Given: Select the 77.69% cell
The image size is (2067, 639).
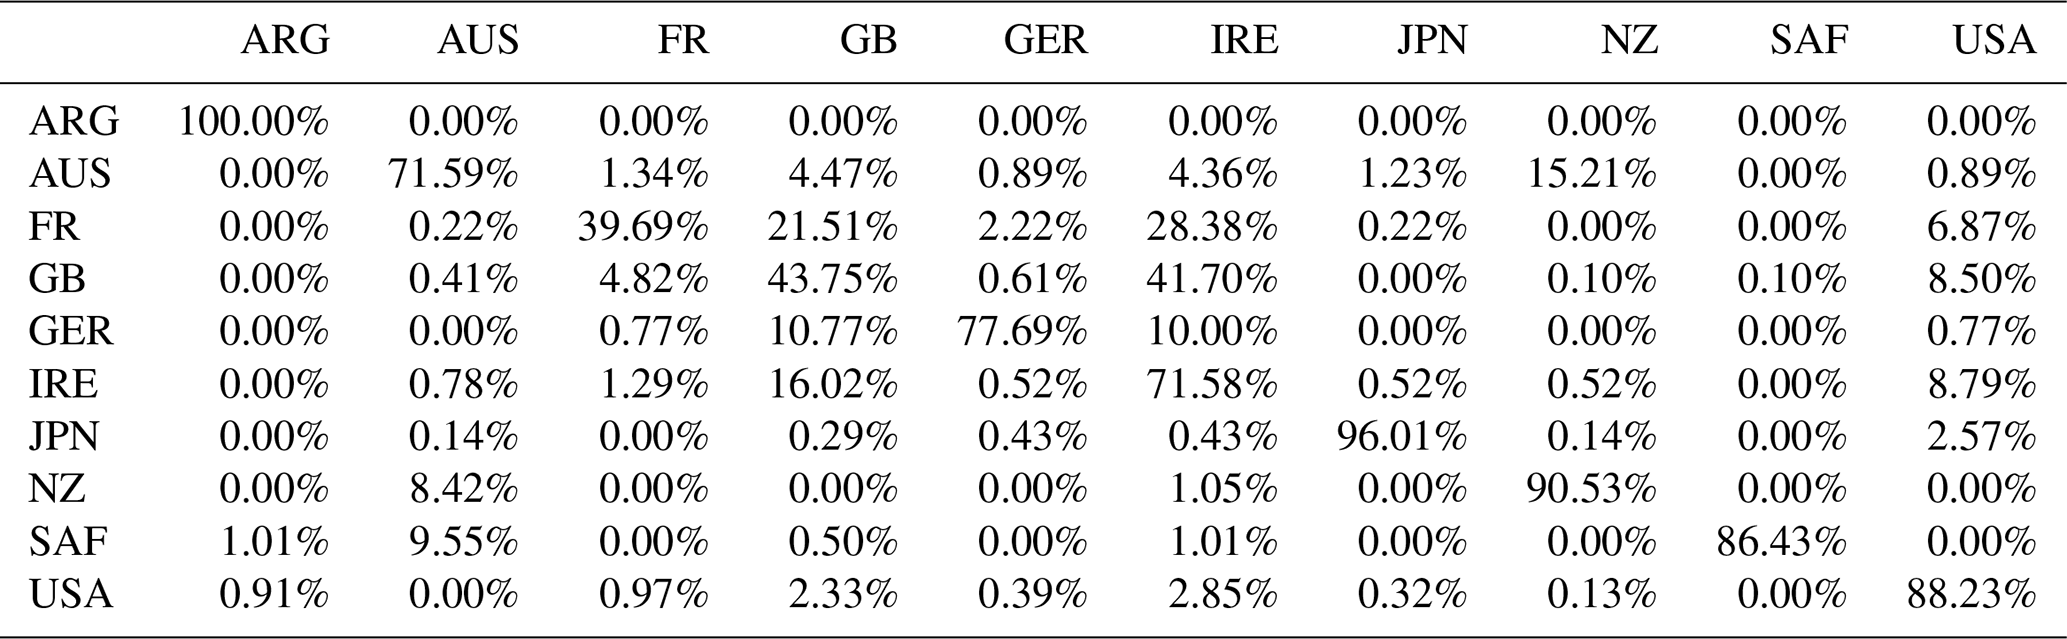Looking at the screenshot, I should point(1022,331).
